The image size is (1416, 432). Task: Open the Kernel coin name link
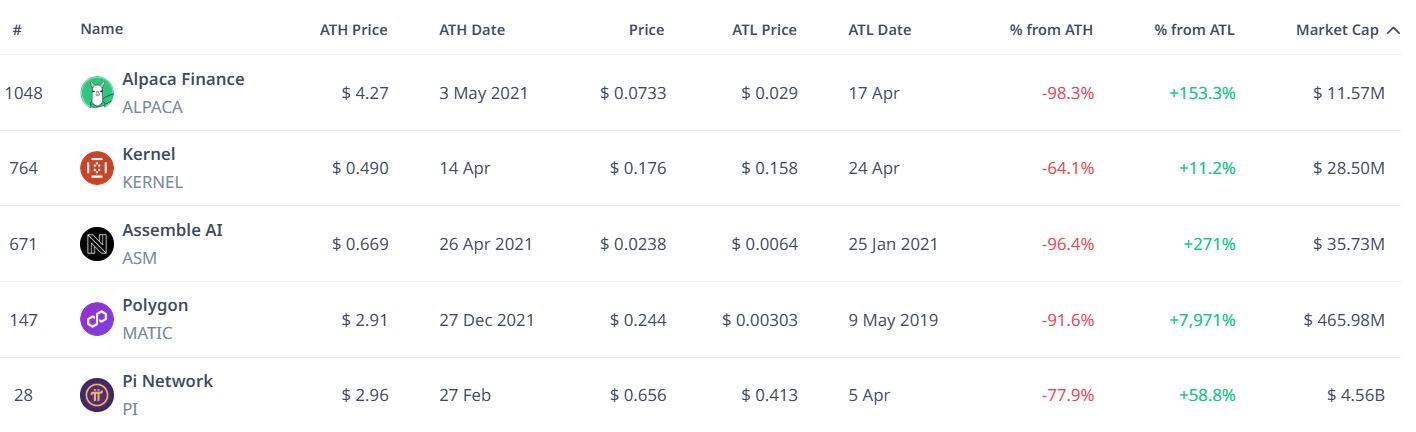point(149,154)
